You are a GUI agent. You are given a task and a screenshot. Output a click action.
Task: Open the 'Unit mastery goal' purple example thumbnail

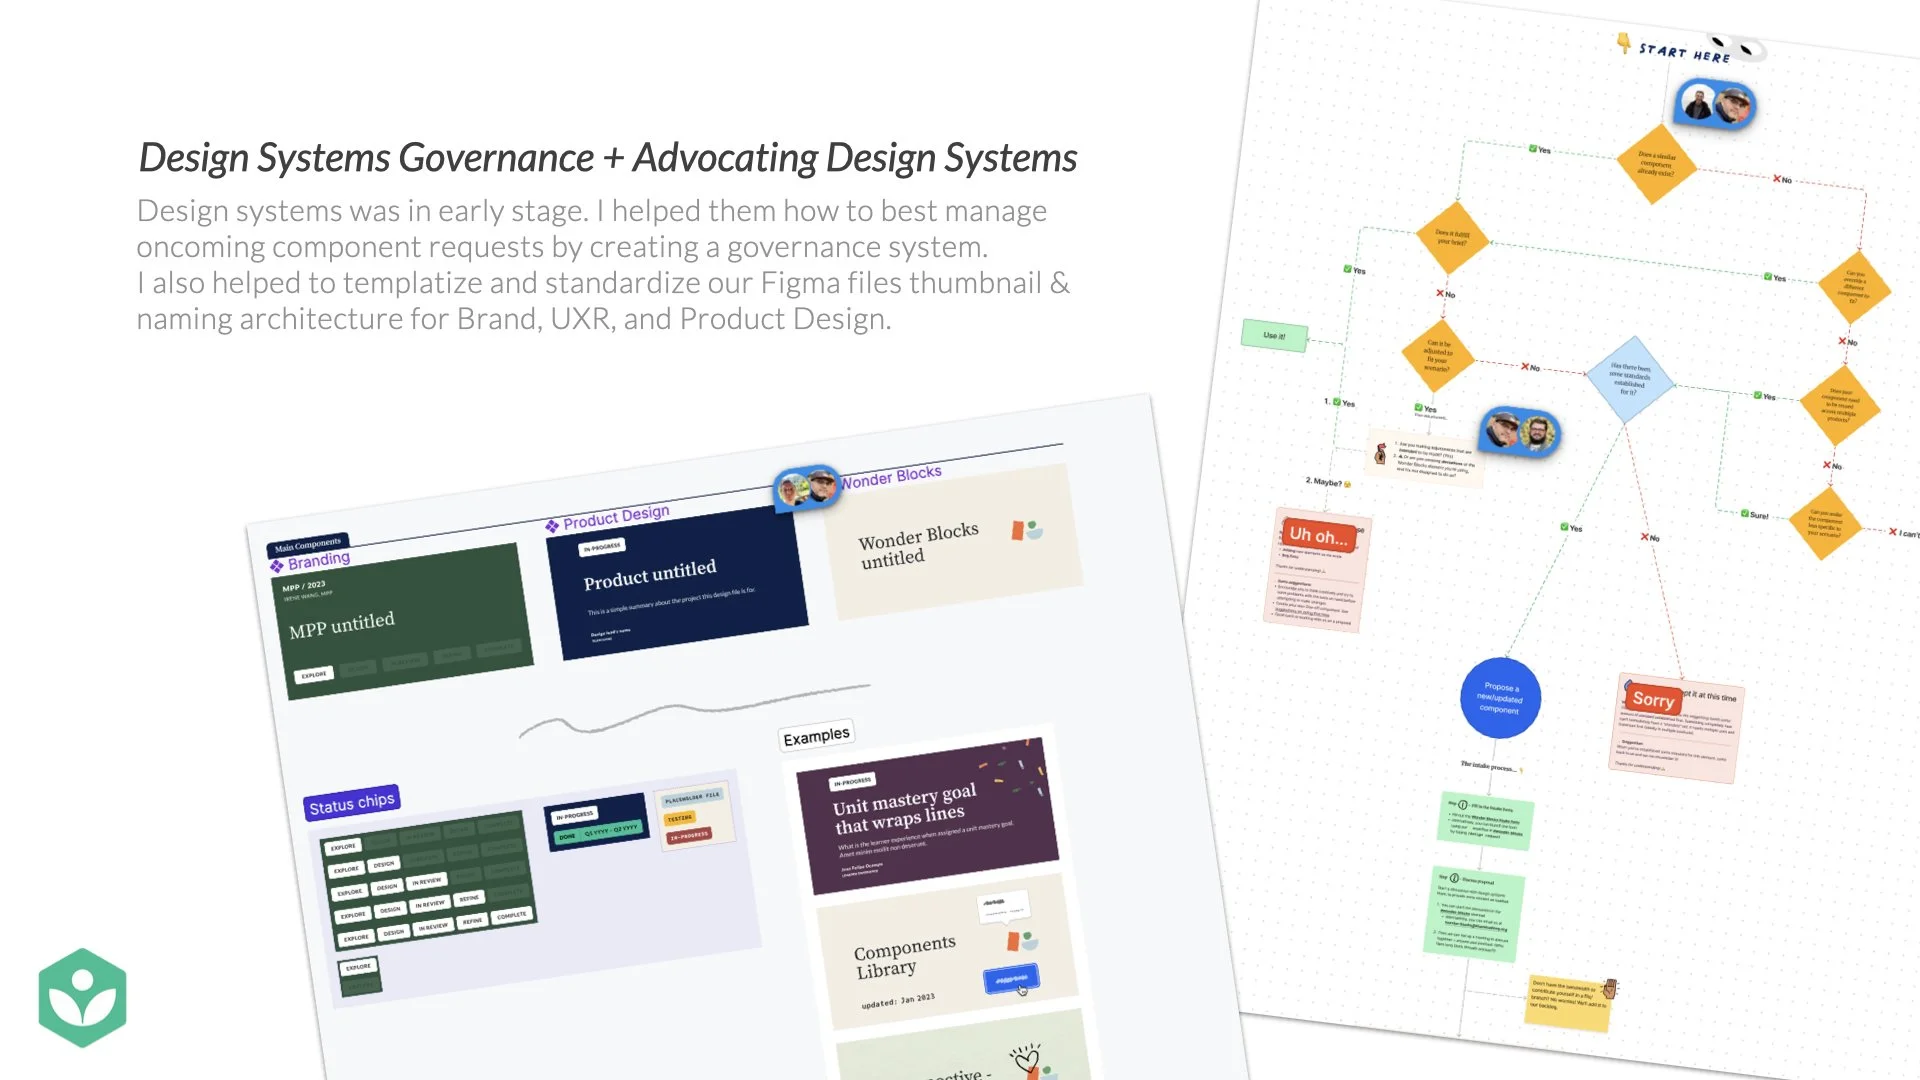click(925, 816)
